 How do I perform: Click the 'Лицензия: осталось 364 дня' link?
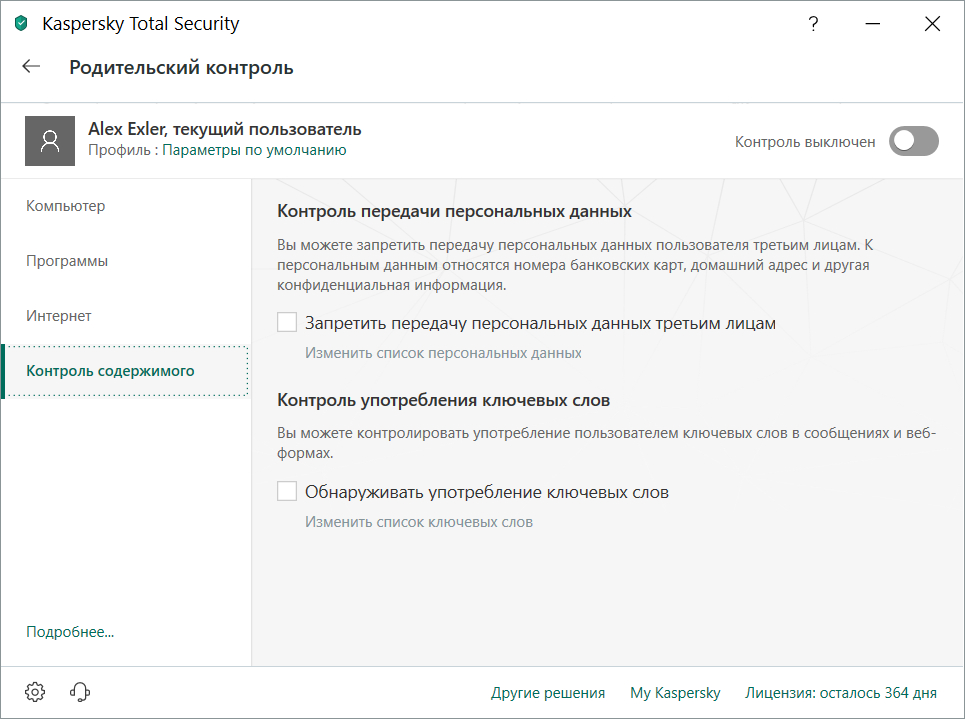(840, 693)
